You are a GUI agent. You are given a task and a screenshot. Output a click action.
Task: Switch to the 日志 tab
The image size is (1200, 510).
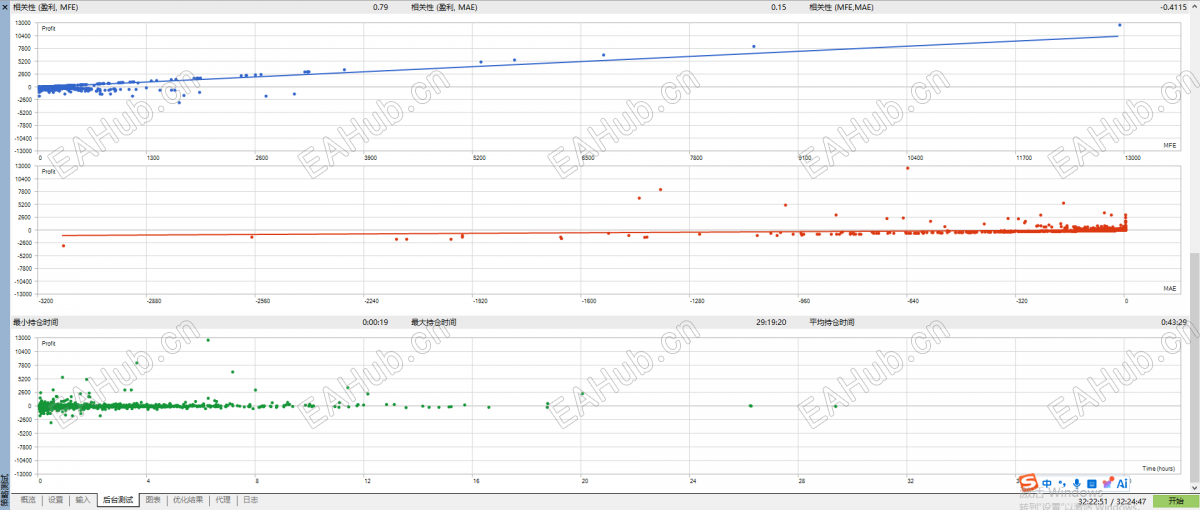[x=250, y=499]
